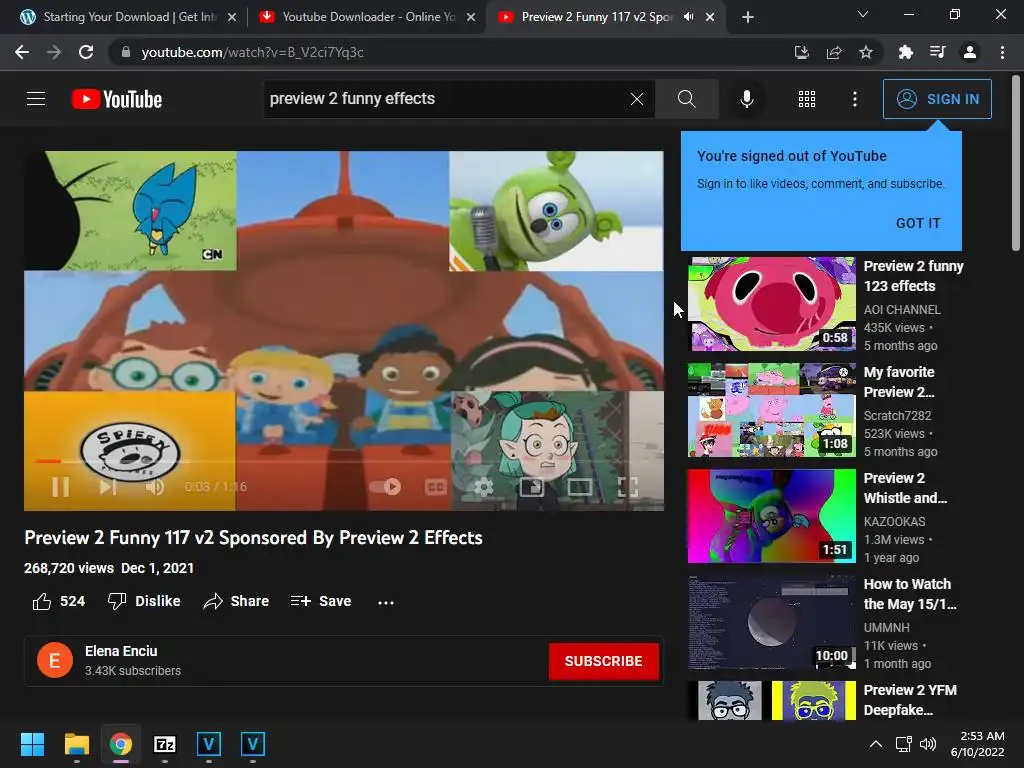Open 7-Zip from the taskbar
The height and width of the screenshot is (768, 1024).
tap(165, 744)
